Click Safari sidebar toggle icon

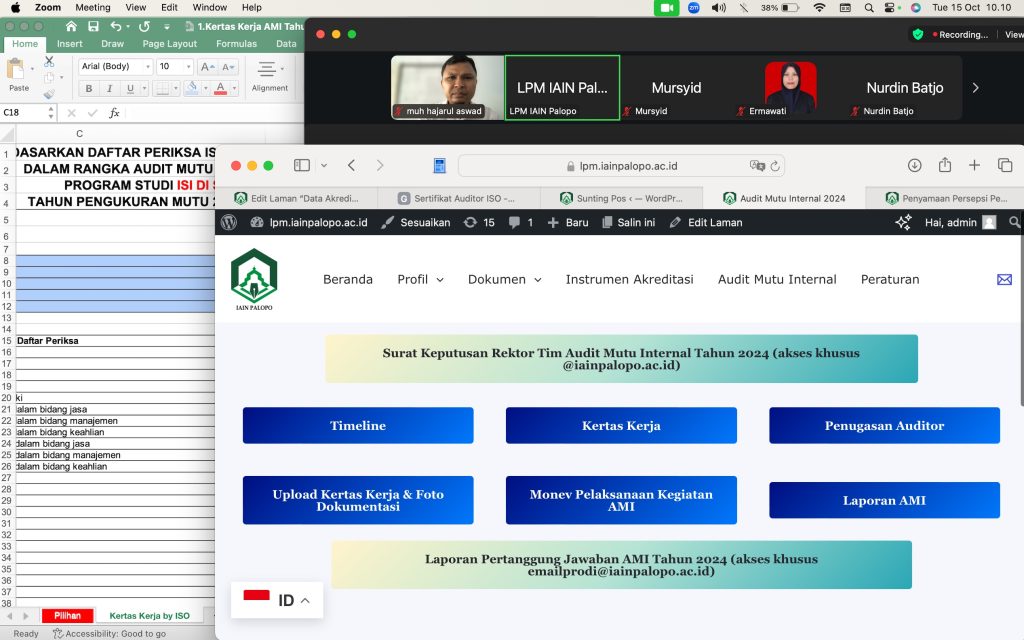(302, 165)
